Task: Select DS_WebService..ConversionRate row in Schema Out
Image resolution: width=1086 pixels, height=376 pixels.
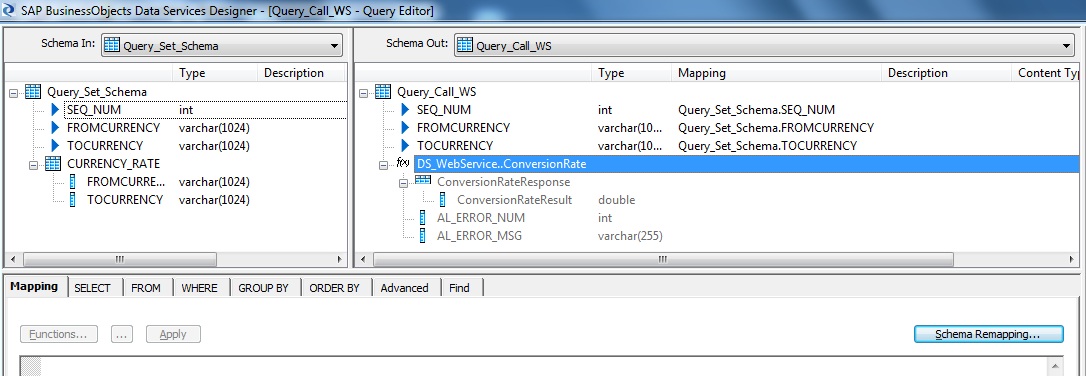Action: click(747, 164)
